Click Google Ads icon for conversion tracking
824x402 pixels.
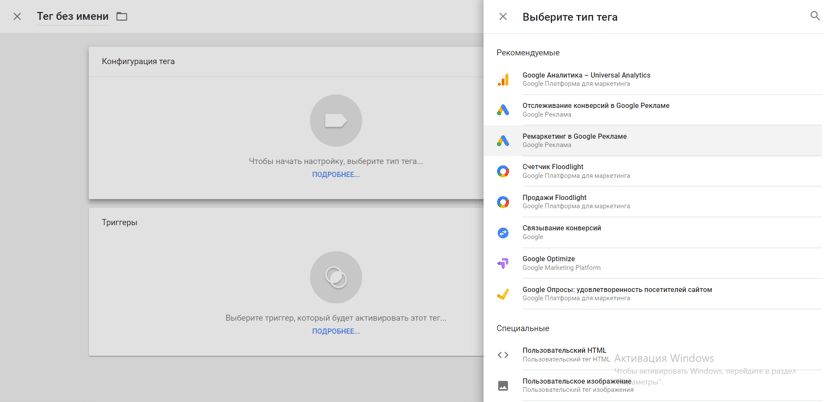click(503, 110)
